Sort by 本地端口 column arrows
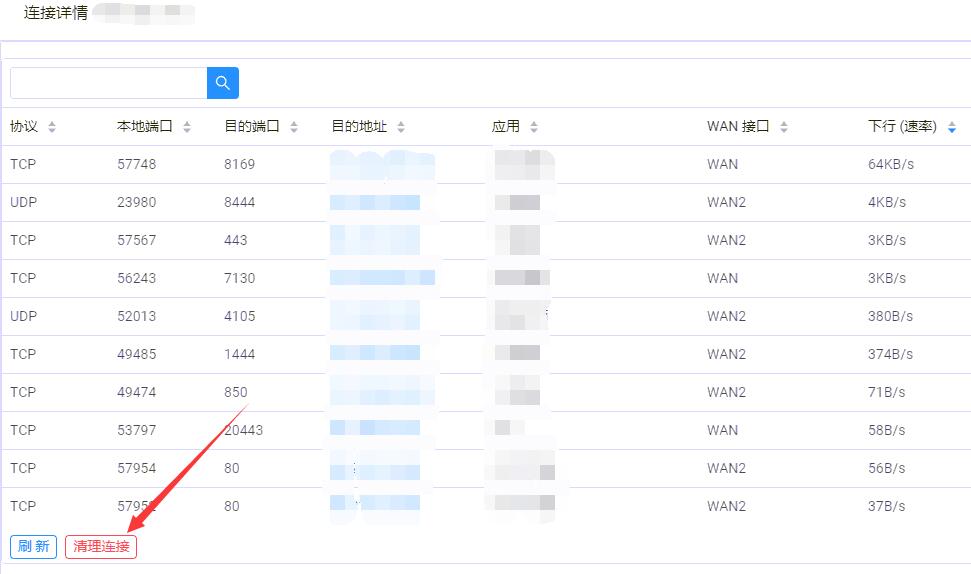This screenshot has width=971, height=574. point(187,127)
